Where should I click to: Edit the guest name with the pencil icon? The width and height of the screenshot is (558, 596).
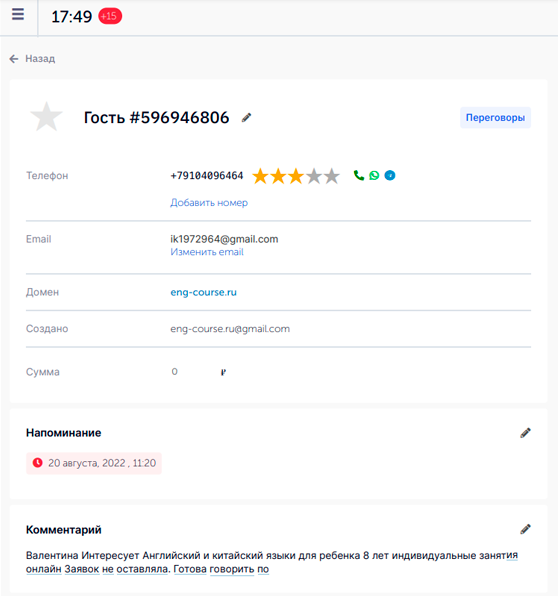[246, 118]
